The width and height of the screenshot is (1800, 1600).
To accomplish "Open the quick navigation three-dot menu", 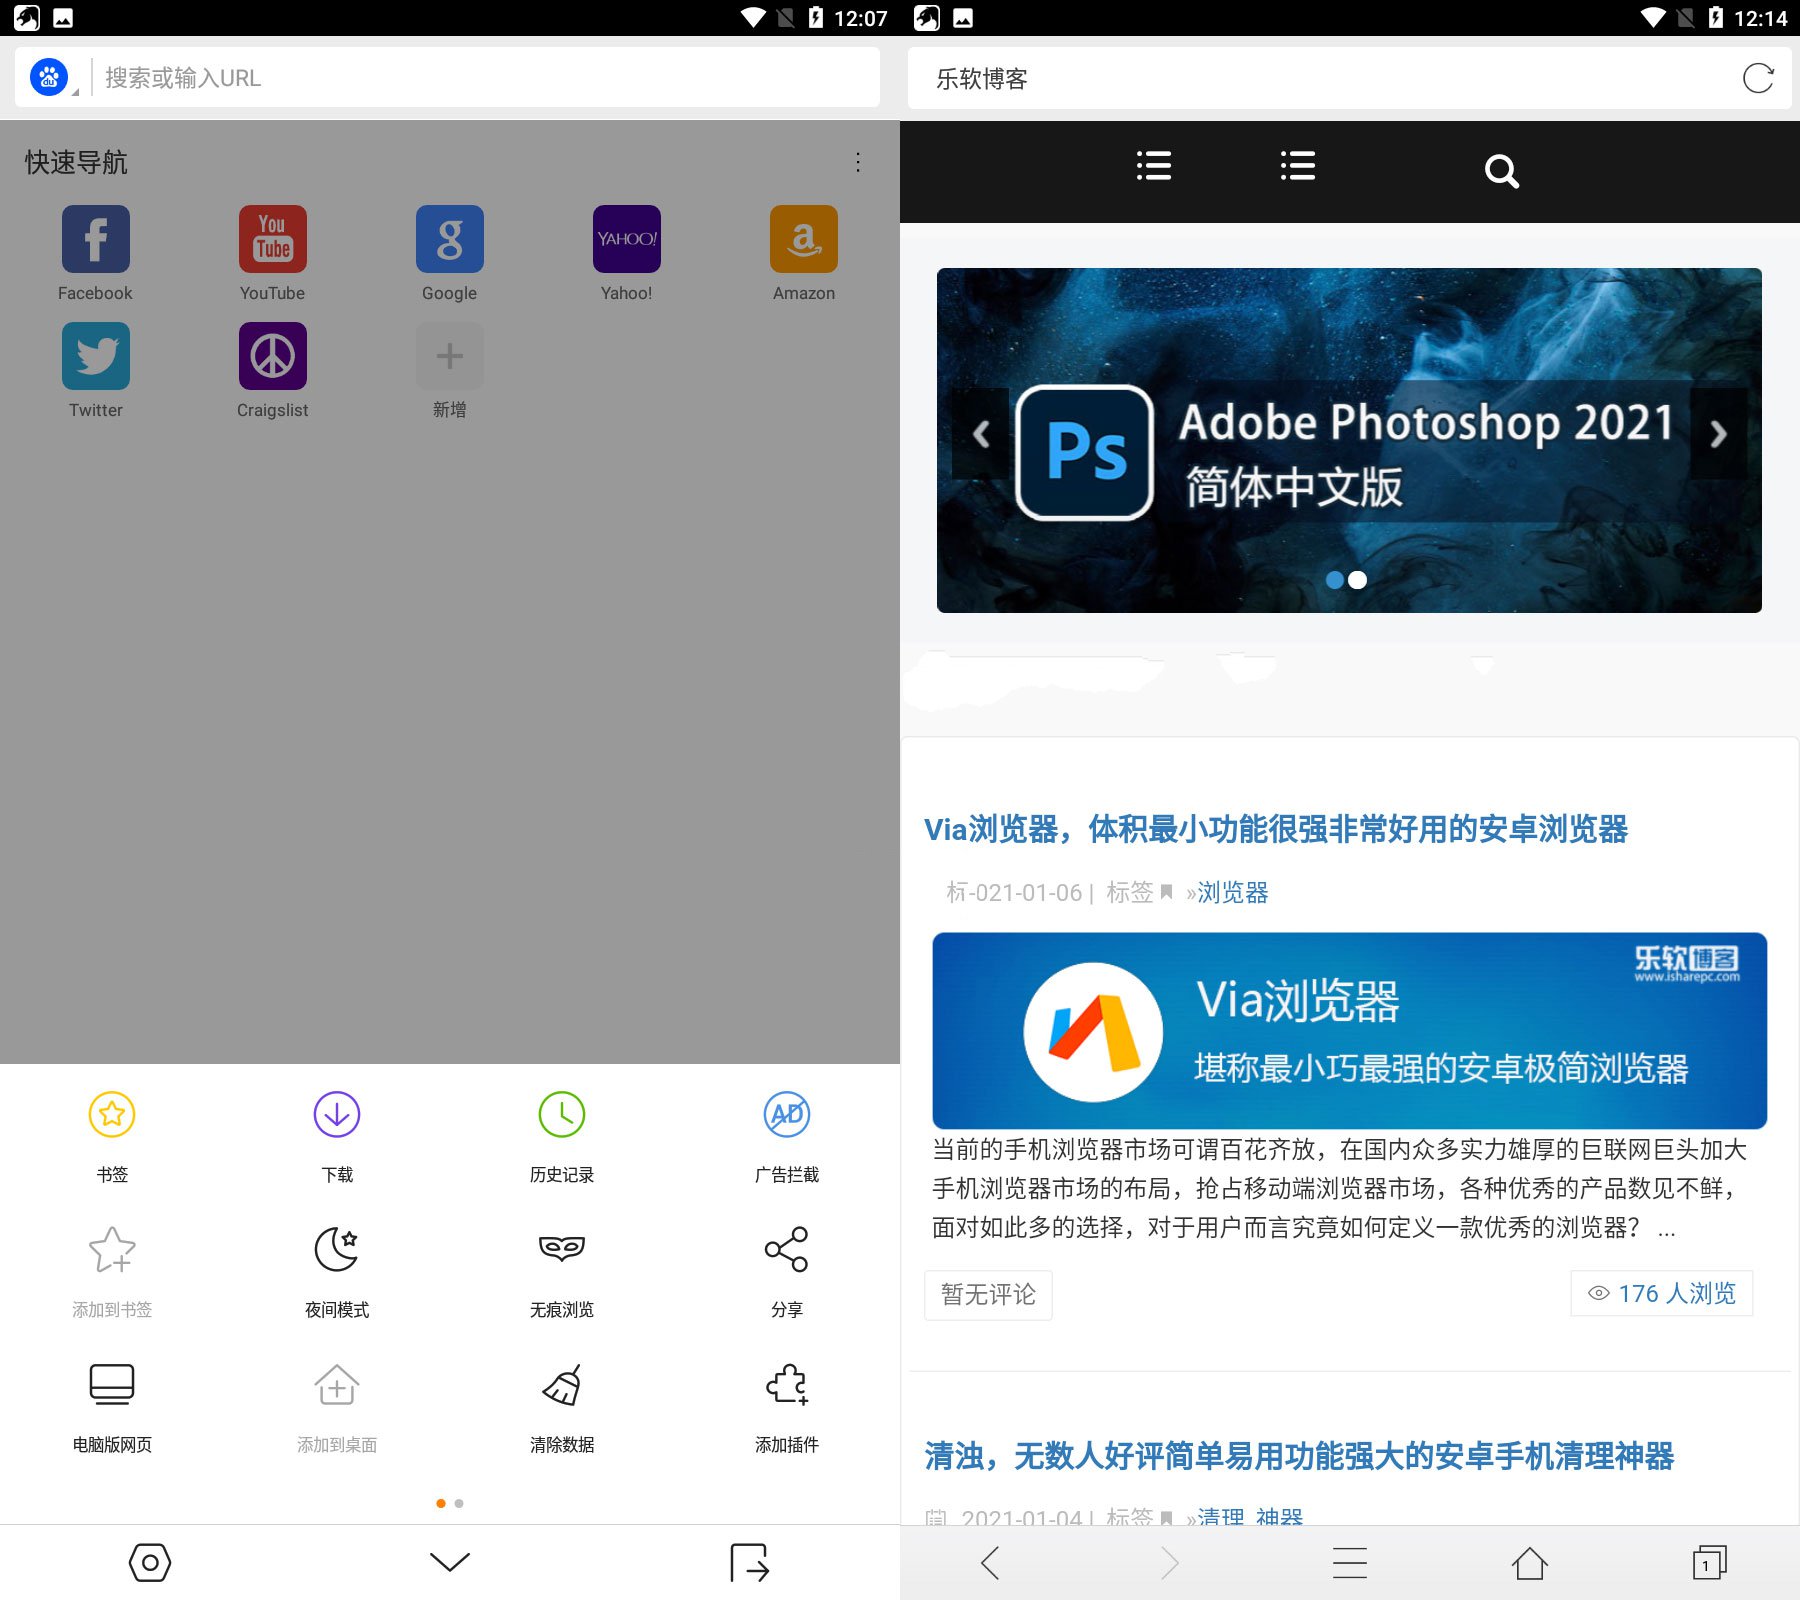I will (858, 162).
